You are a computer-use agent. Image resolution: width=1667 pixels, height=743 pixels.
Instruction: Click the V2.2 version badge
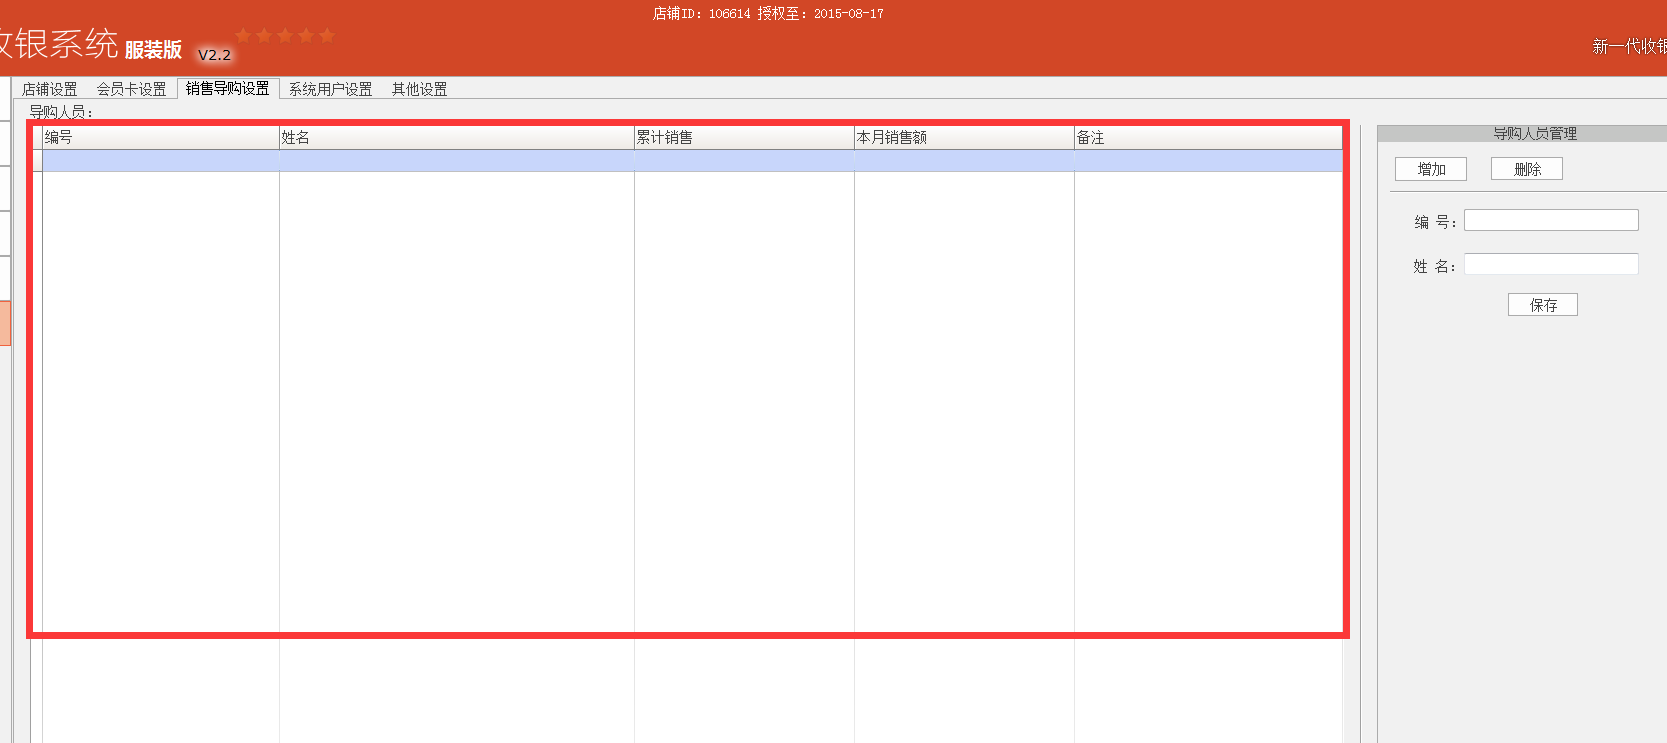(x=214, y=55)
